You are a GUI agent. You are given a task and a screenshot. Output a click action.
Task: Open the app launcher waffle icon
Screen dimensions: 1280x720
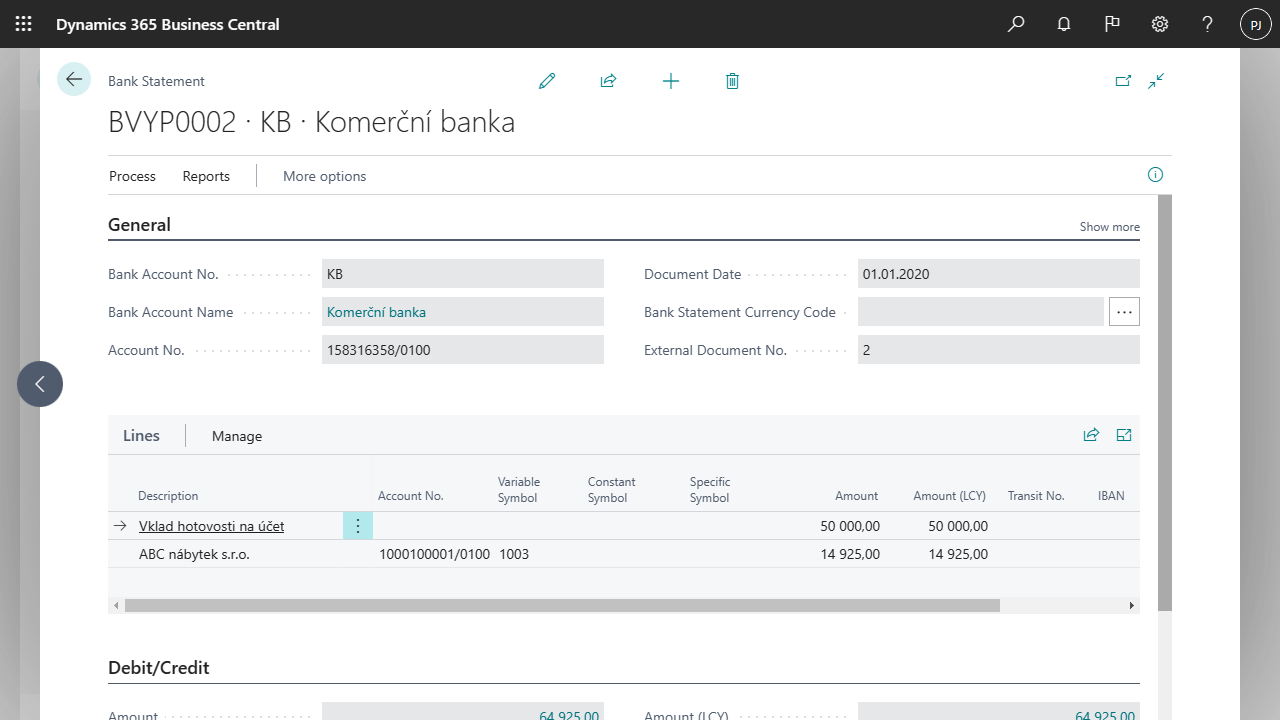[x=24, y=24]
